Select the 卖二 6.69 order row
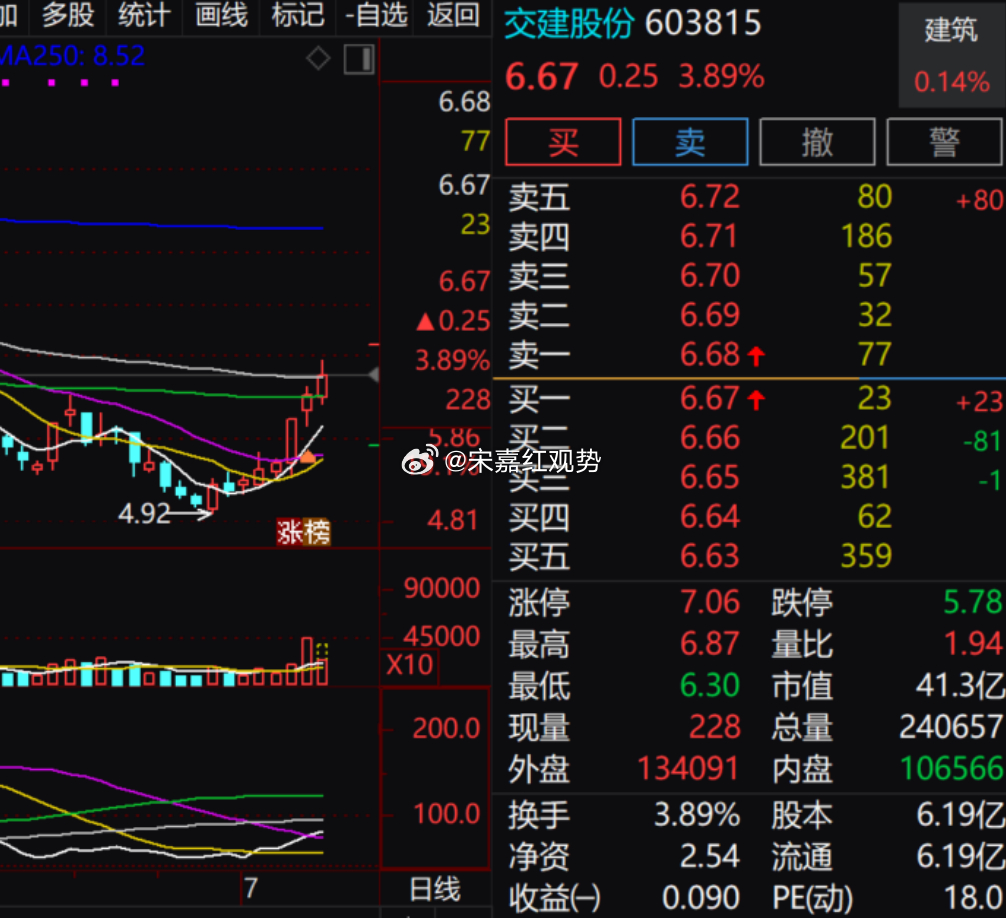This screenshot has height=918, width=1006. tap(749, 315)
